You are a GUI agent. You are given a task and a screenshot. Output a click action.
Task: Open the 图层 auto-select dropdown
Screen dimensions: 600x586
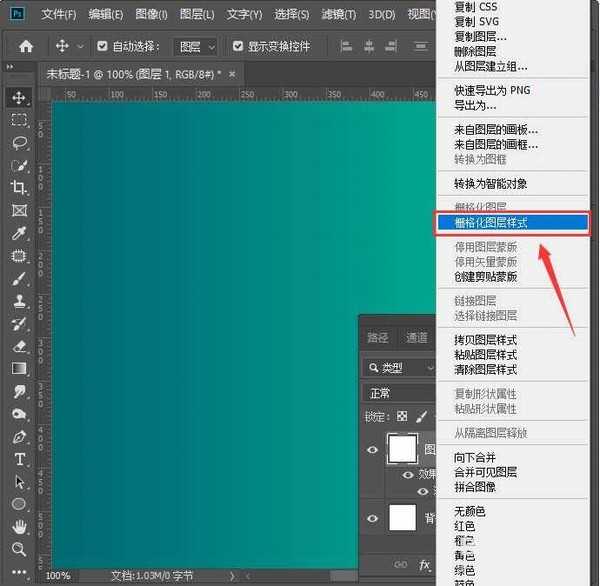click(196, 46)
